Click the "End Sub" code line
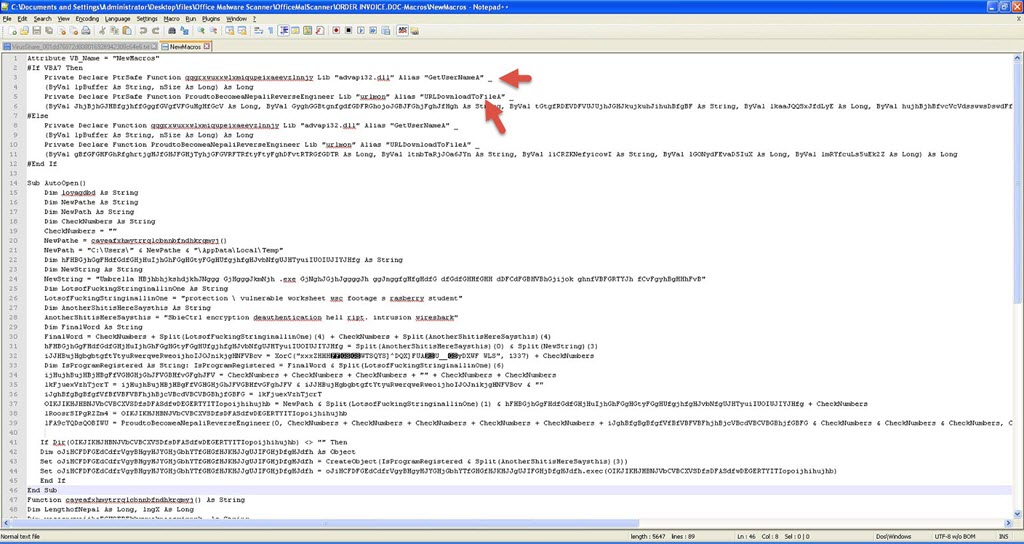This screenshot has width=1024, height=544. pos(40,490)
